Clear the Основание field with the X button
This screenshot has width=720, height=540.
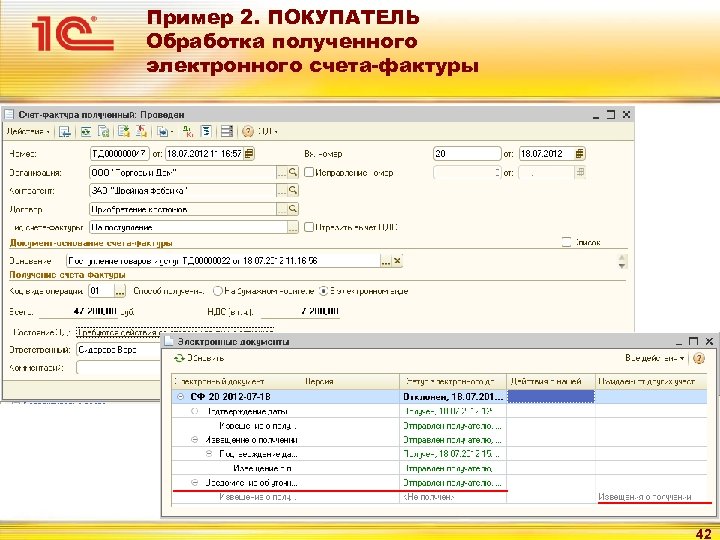pyautogui.click(x=397, y=261)
